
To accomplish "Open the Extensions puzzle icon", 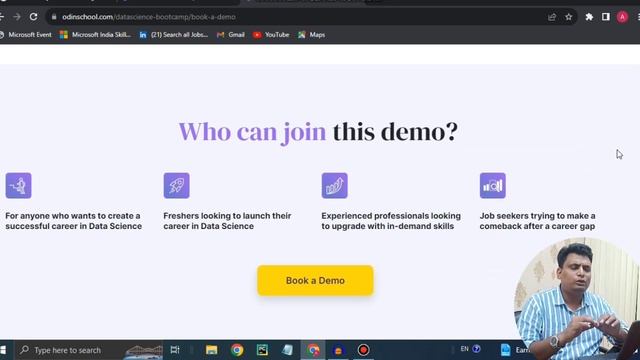I will click(x=589, y=17).
